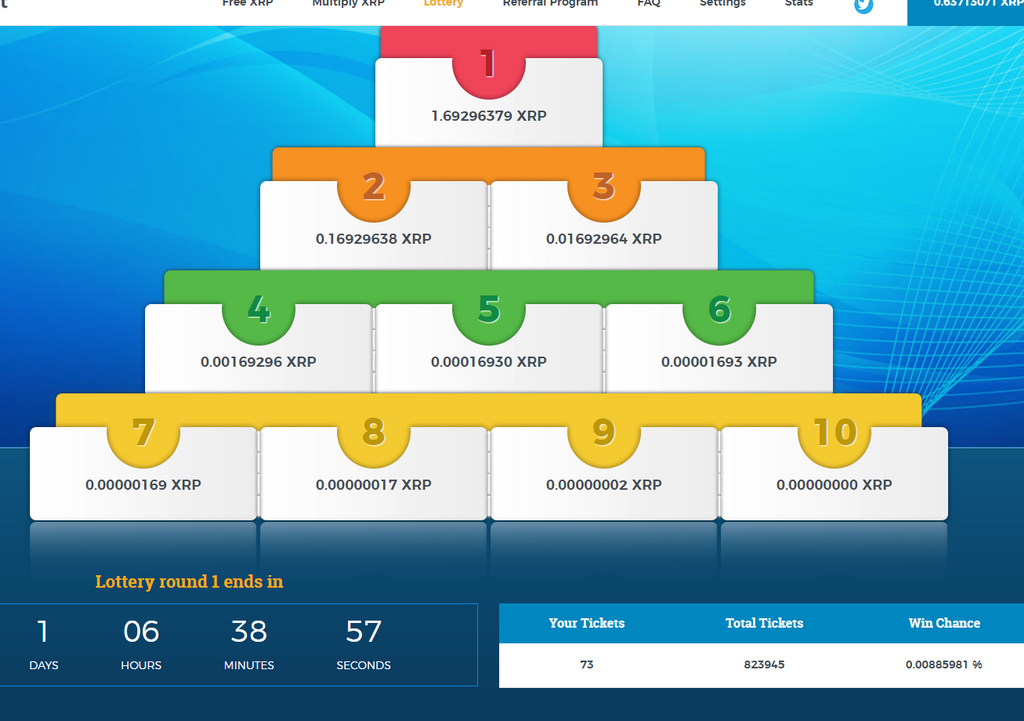Click the Win Chance column header

[944, 623]
